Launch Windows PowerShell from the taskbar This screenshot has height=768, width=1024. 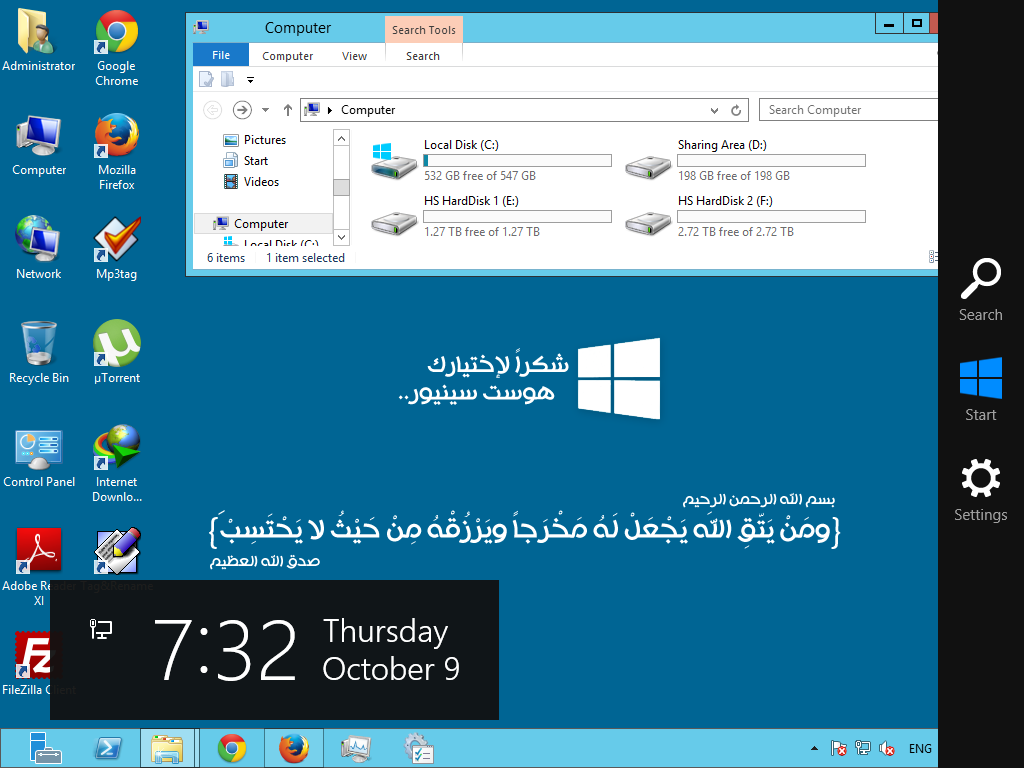[108, 748]
